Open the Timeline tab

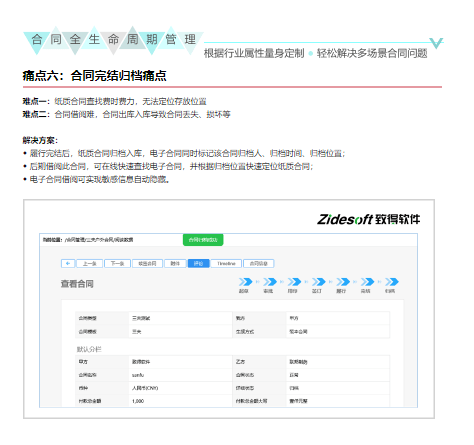226,263
